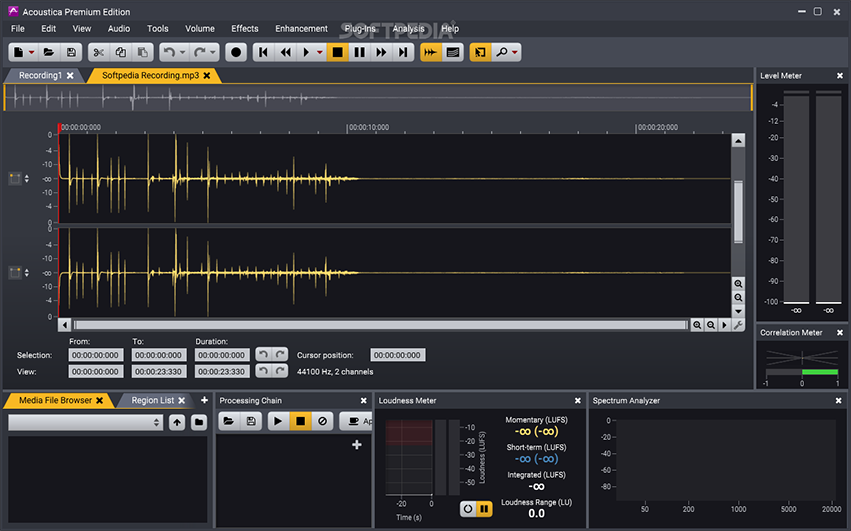Open the Media File Browser path combo box
The width and height of the screenshot is (851, 531).
point(85,422)
